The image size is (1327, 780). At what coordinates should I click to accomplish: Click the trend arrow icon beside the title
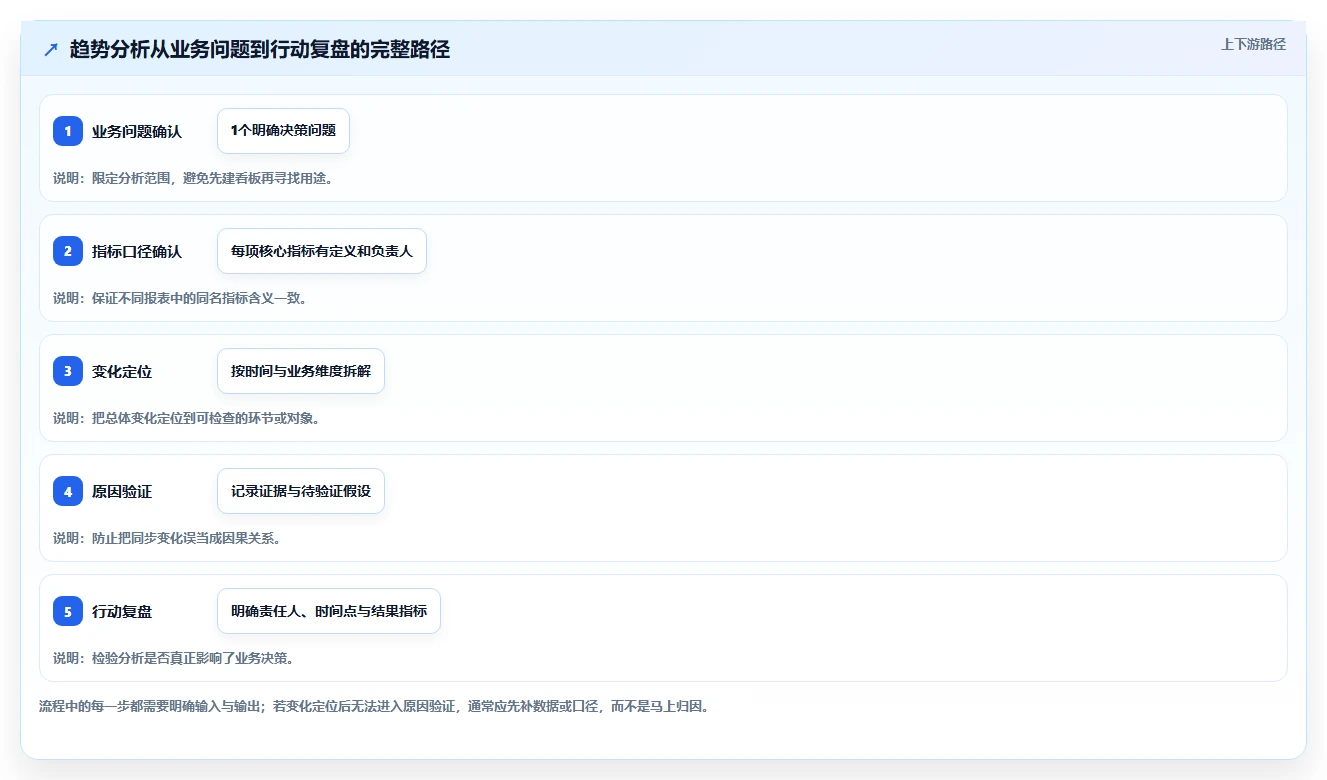[51, 50]
